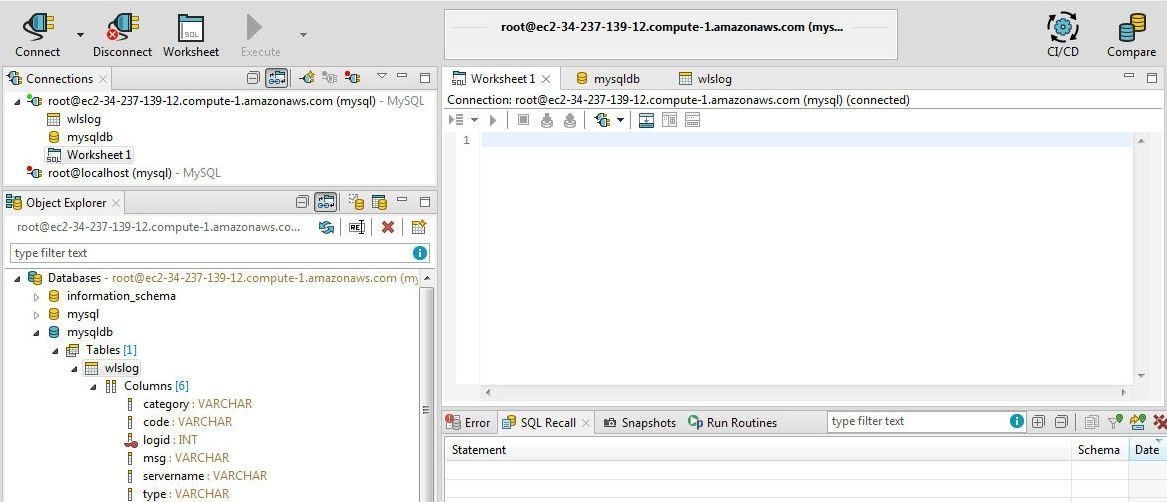Collapse the Columns [6] node
The width and height of the screenshot is (1167, 502).
point(93,387)
